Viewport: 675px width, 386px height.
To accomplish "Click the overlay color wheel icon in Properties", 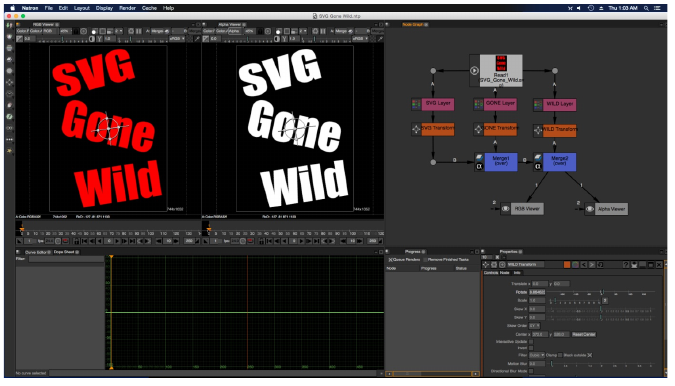I will (x=575, y=265).
